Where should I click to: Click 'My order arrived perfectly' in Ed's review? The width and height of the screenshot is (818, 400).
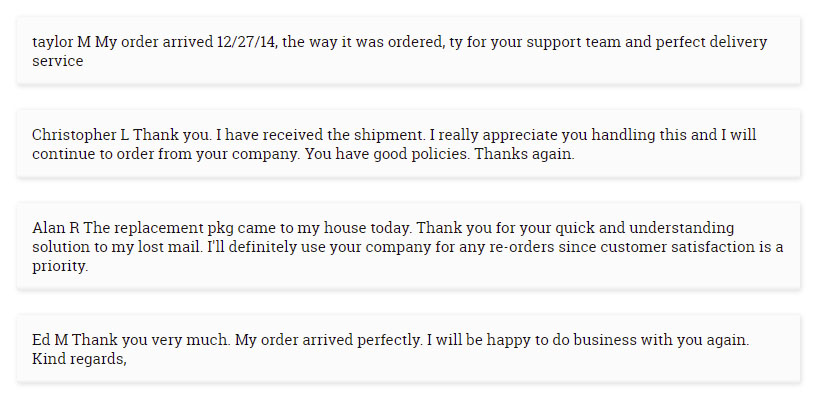click(x=328, y=341)
